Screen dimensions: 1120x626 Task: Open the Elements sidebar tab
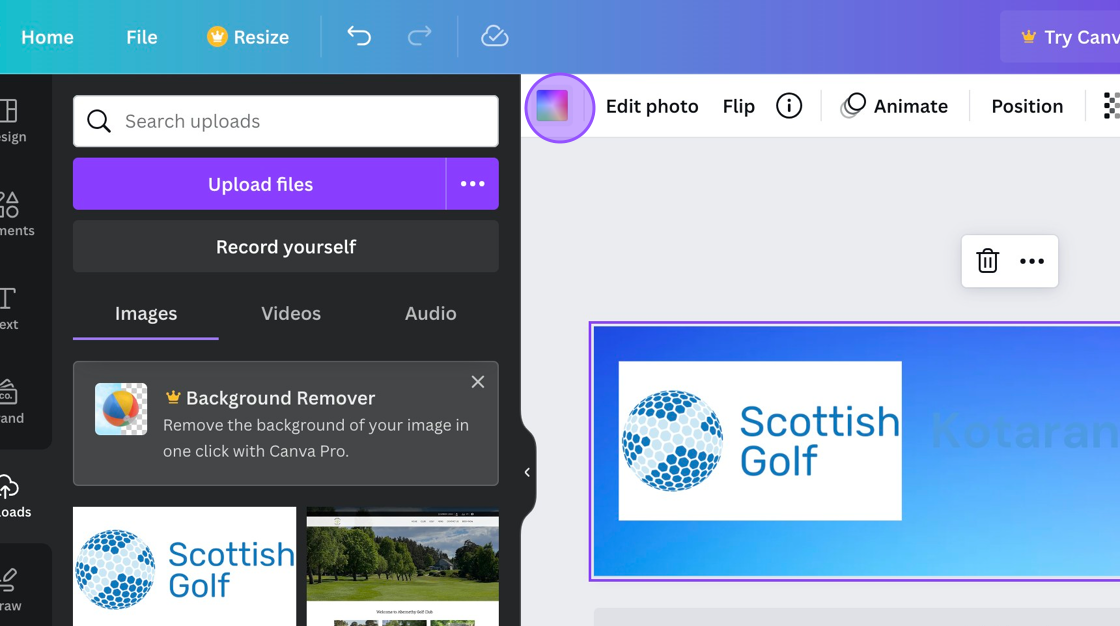point(16,214)
